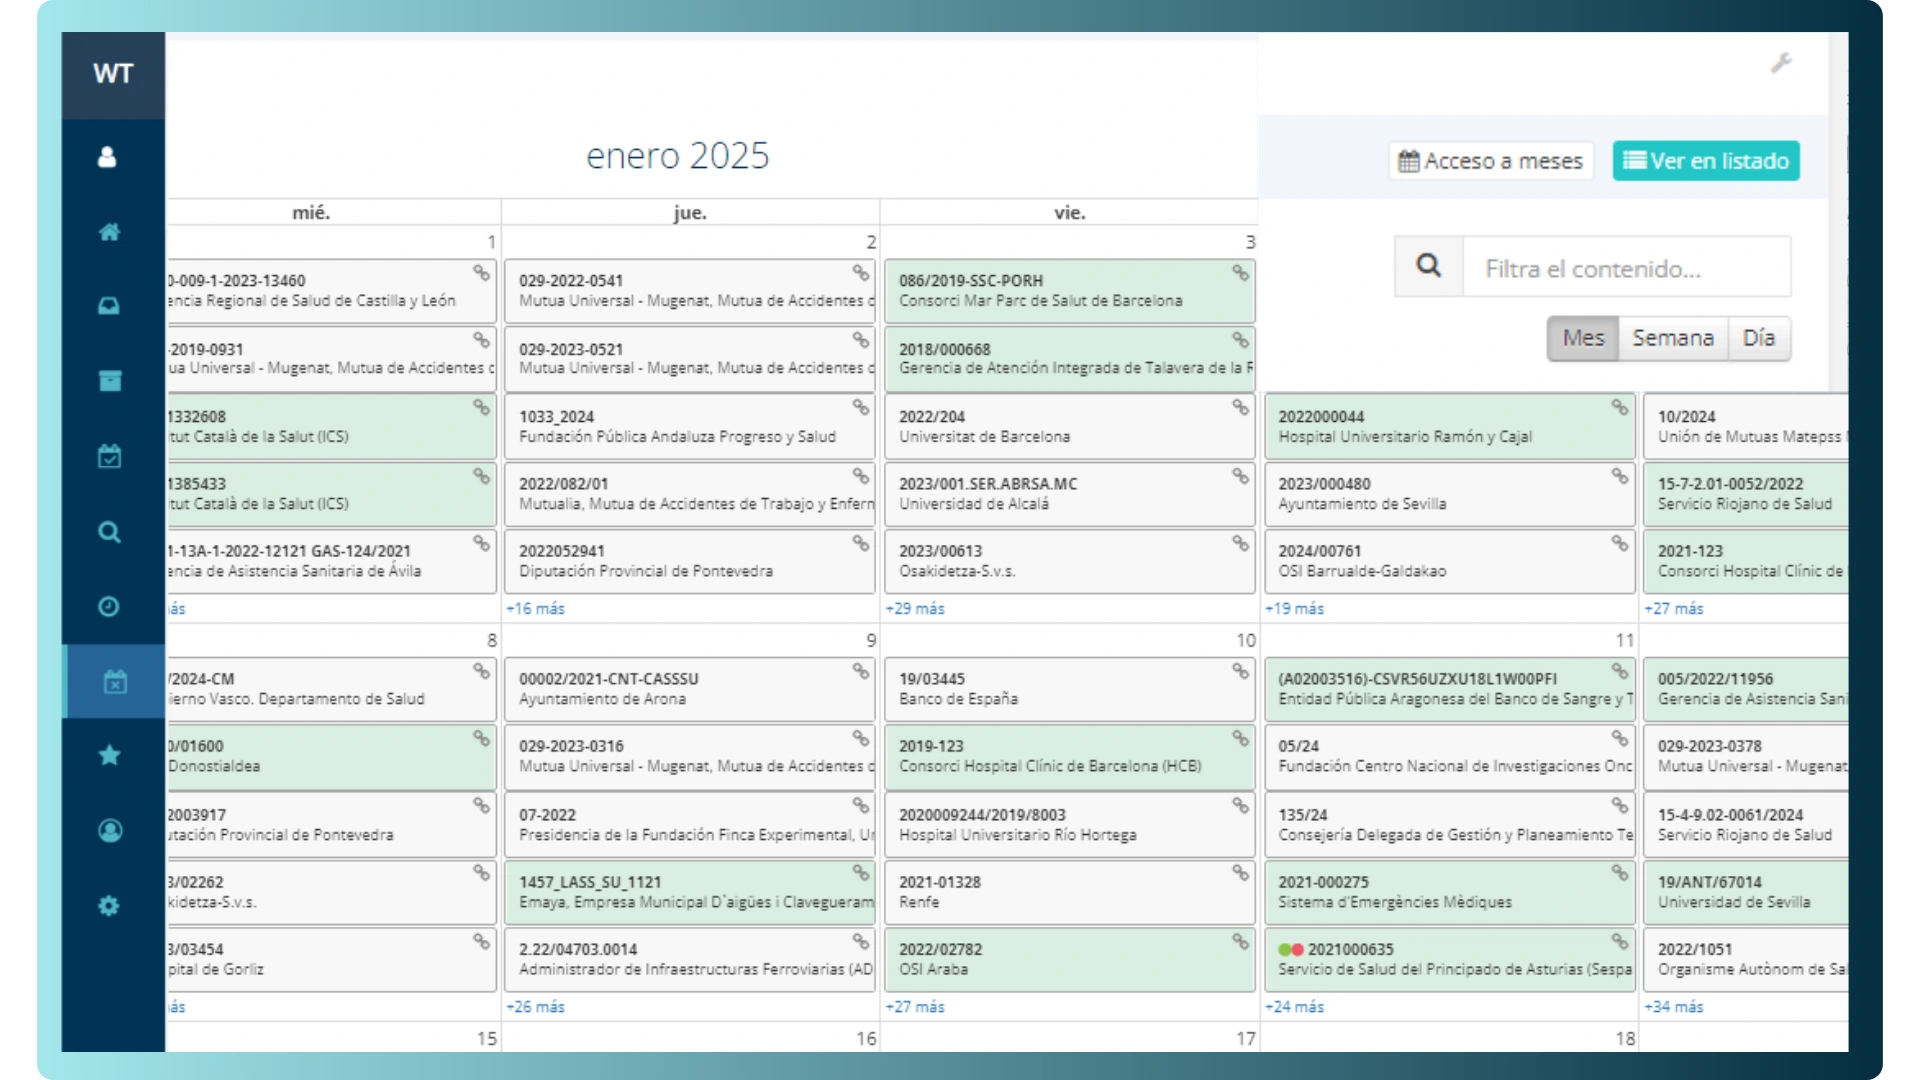The image size is (1920, 1080).
Task: Open 10/2024 Unión de Mutuas entry
Action: pyautogui.click(x=1746, y=427)
